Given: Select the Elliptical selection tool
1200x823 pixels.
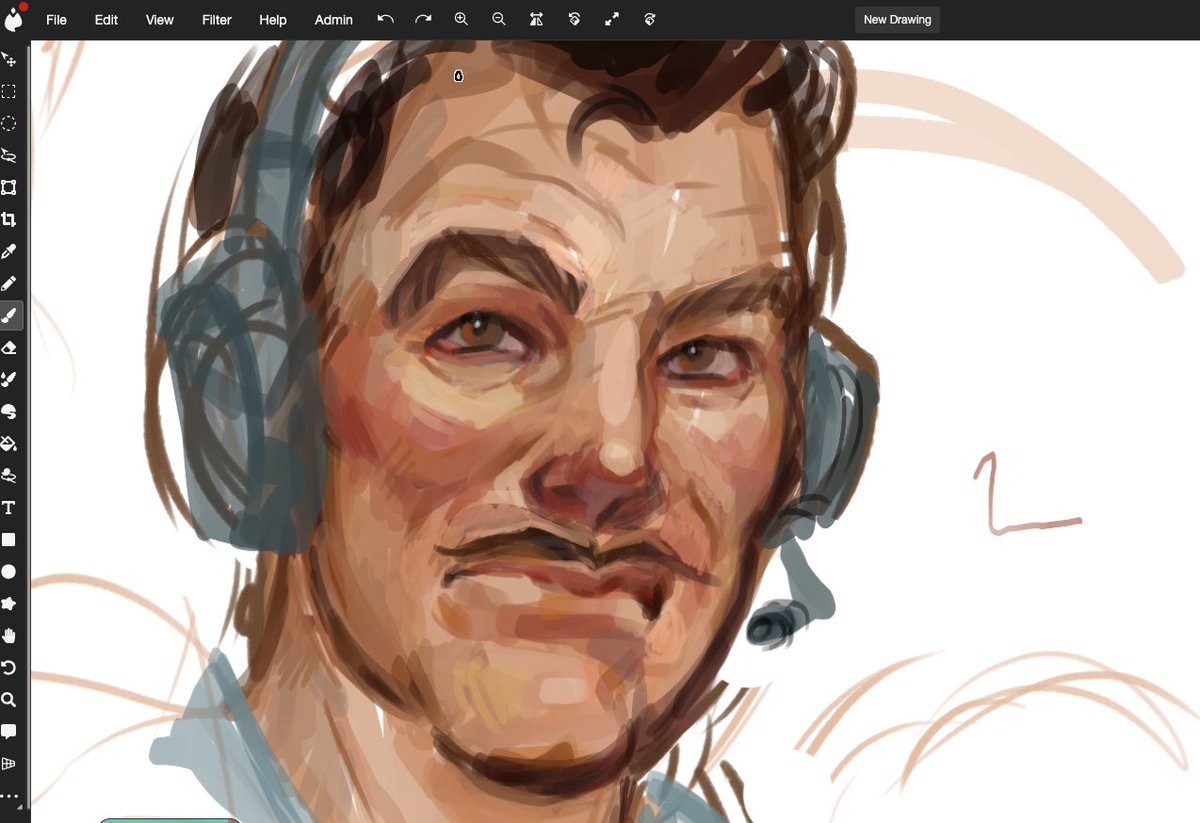Looking at the screenshot, I should [9, 124].
